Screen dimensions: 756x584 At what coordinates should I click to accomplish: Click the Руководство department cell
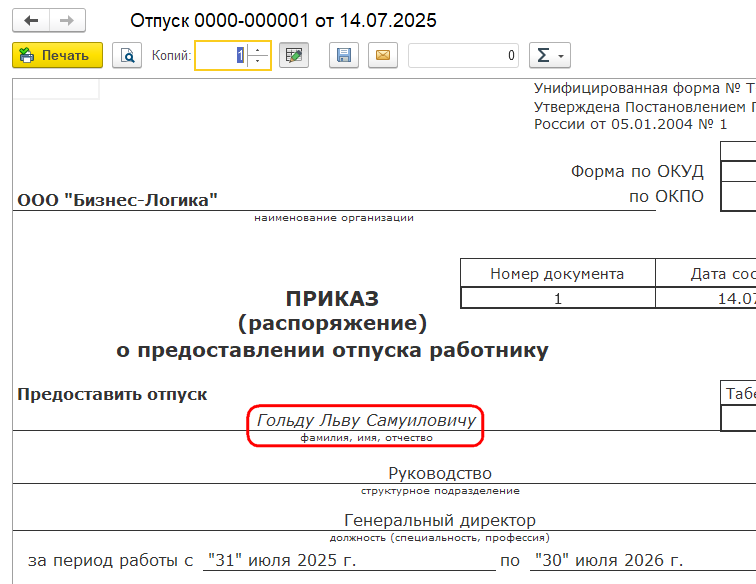(x=440, y=473)
